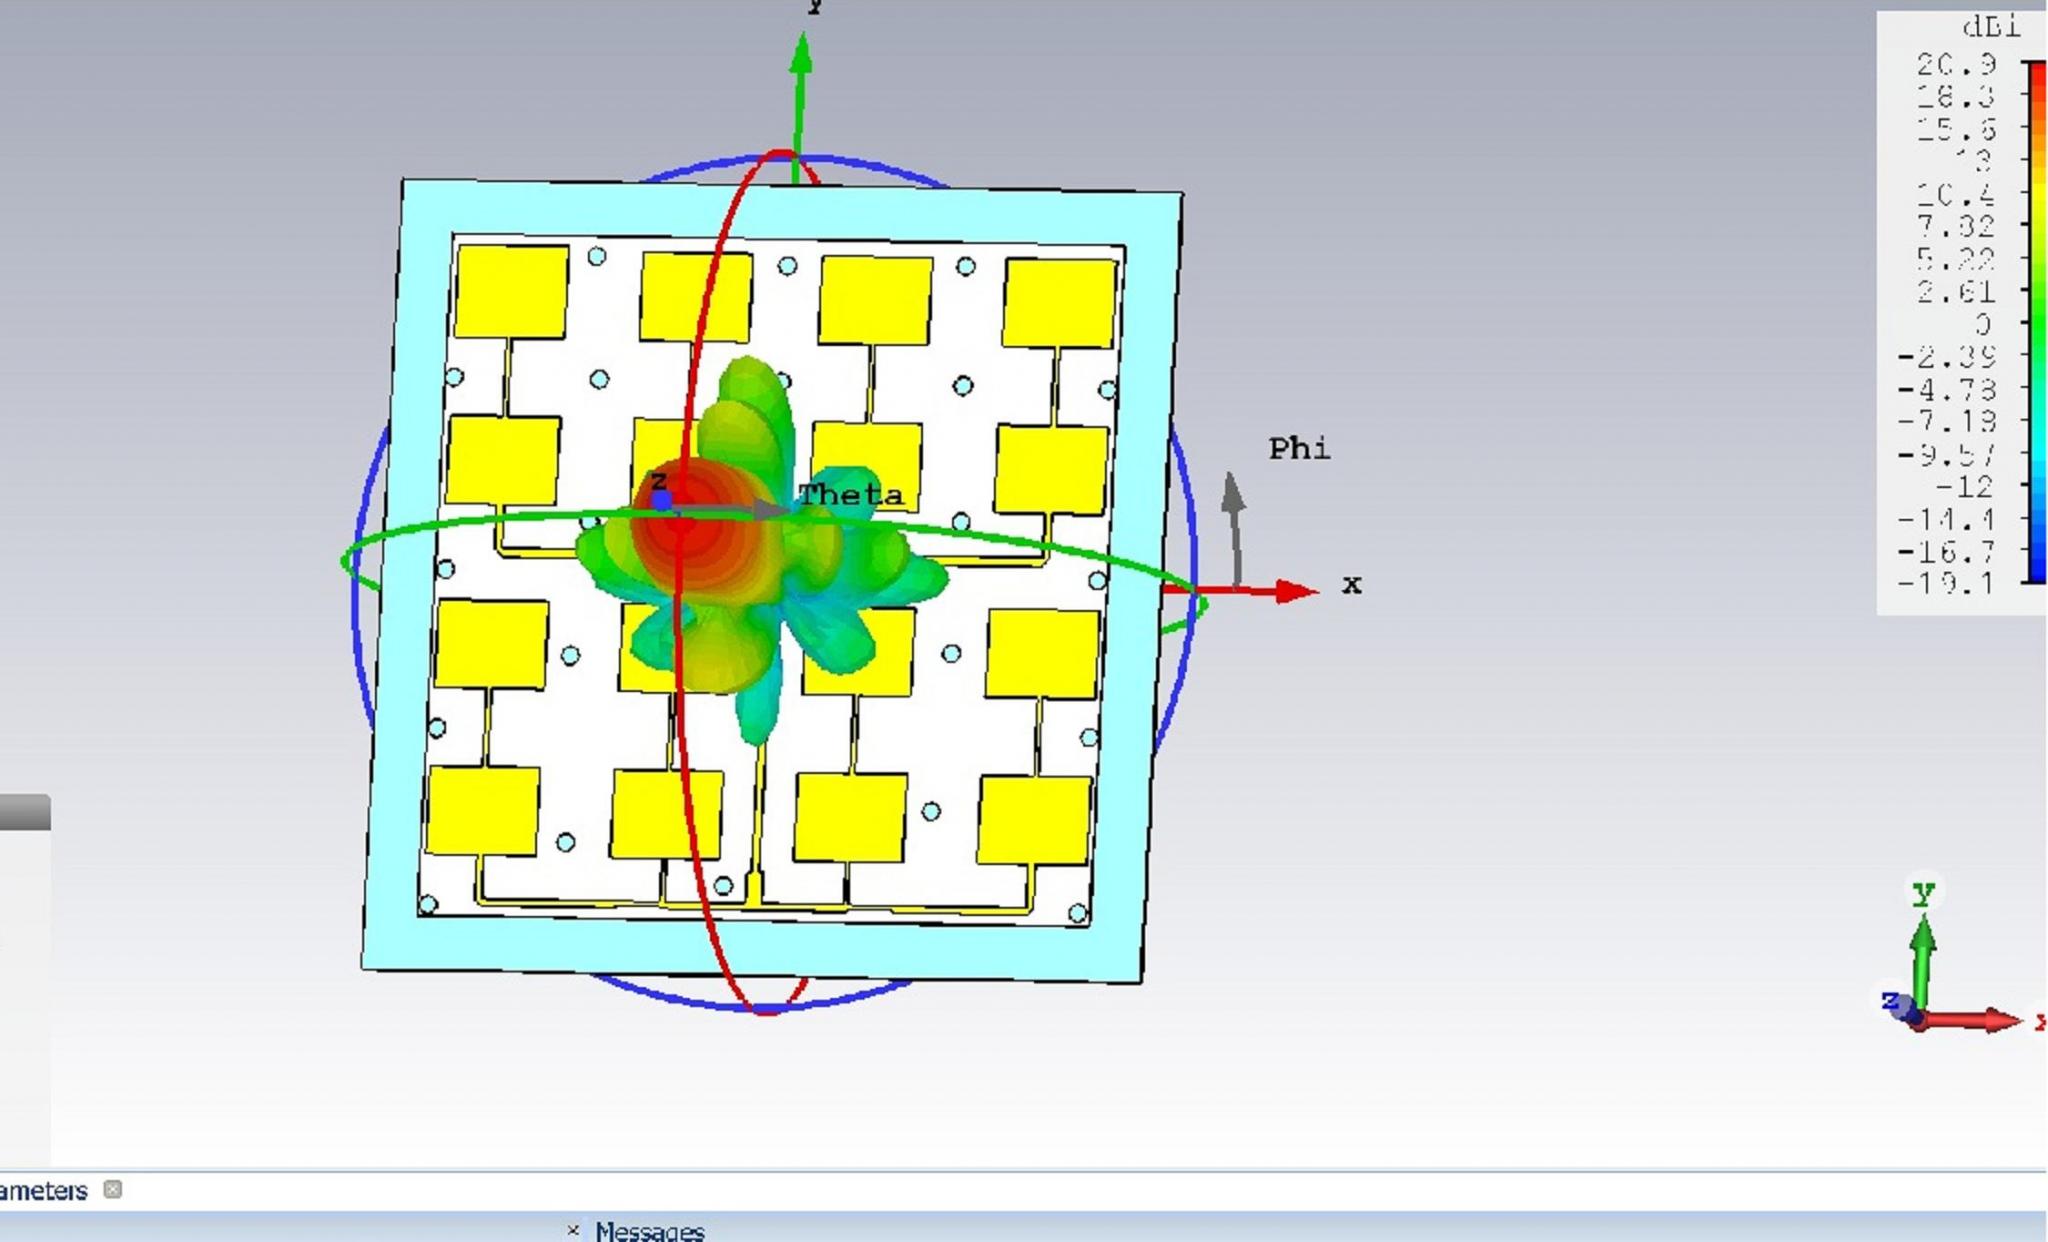Select the bottom-right yellow patch element

tap(1034, 820)
